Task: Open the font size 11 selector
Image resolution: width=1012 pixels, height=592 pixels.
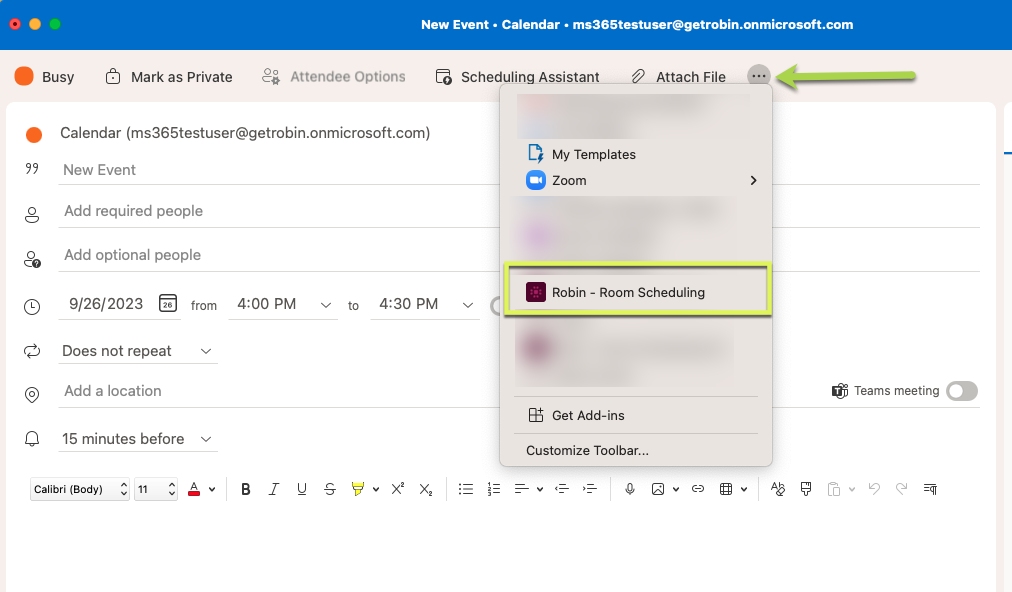Action: coord(156,489)
